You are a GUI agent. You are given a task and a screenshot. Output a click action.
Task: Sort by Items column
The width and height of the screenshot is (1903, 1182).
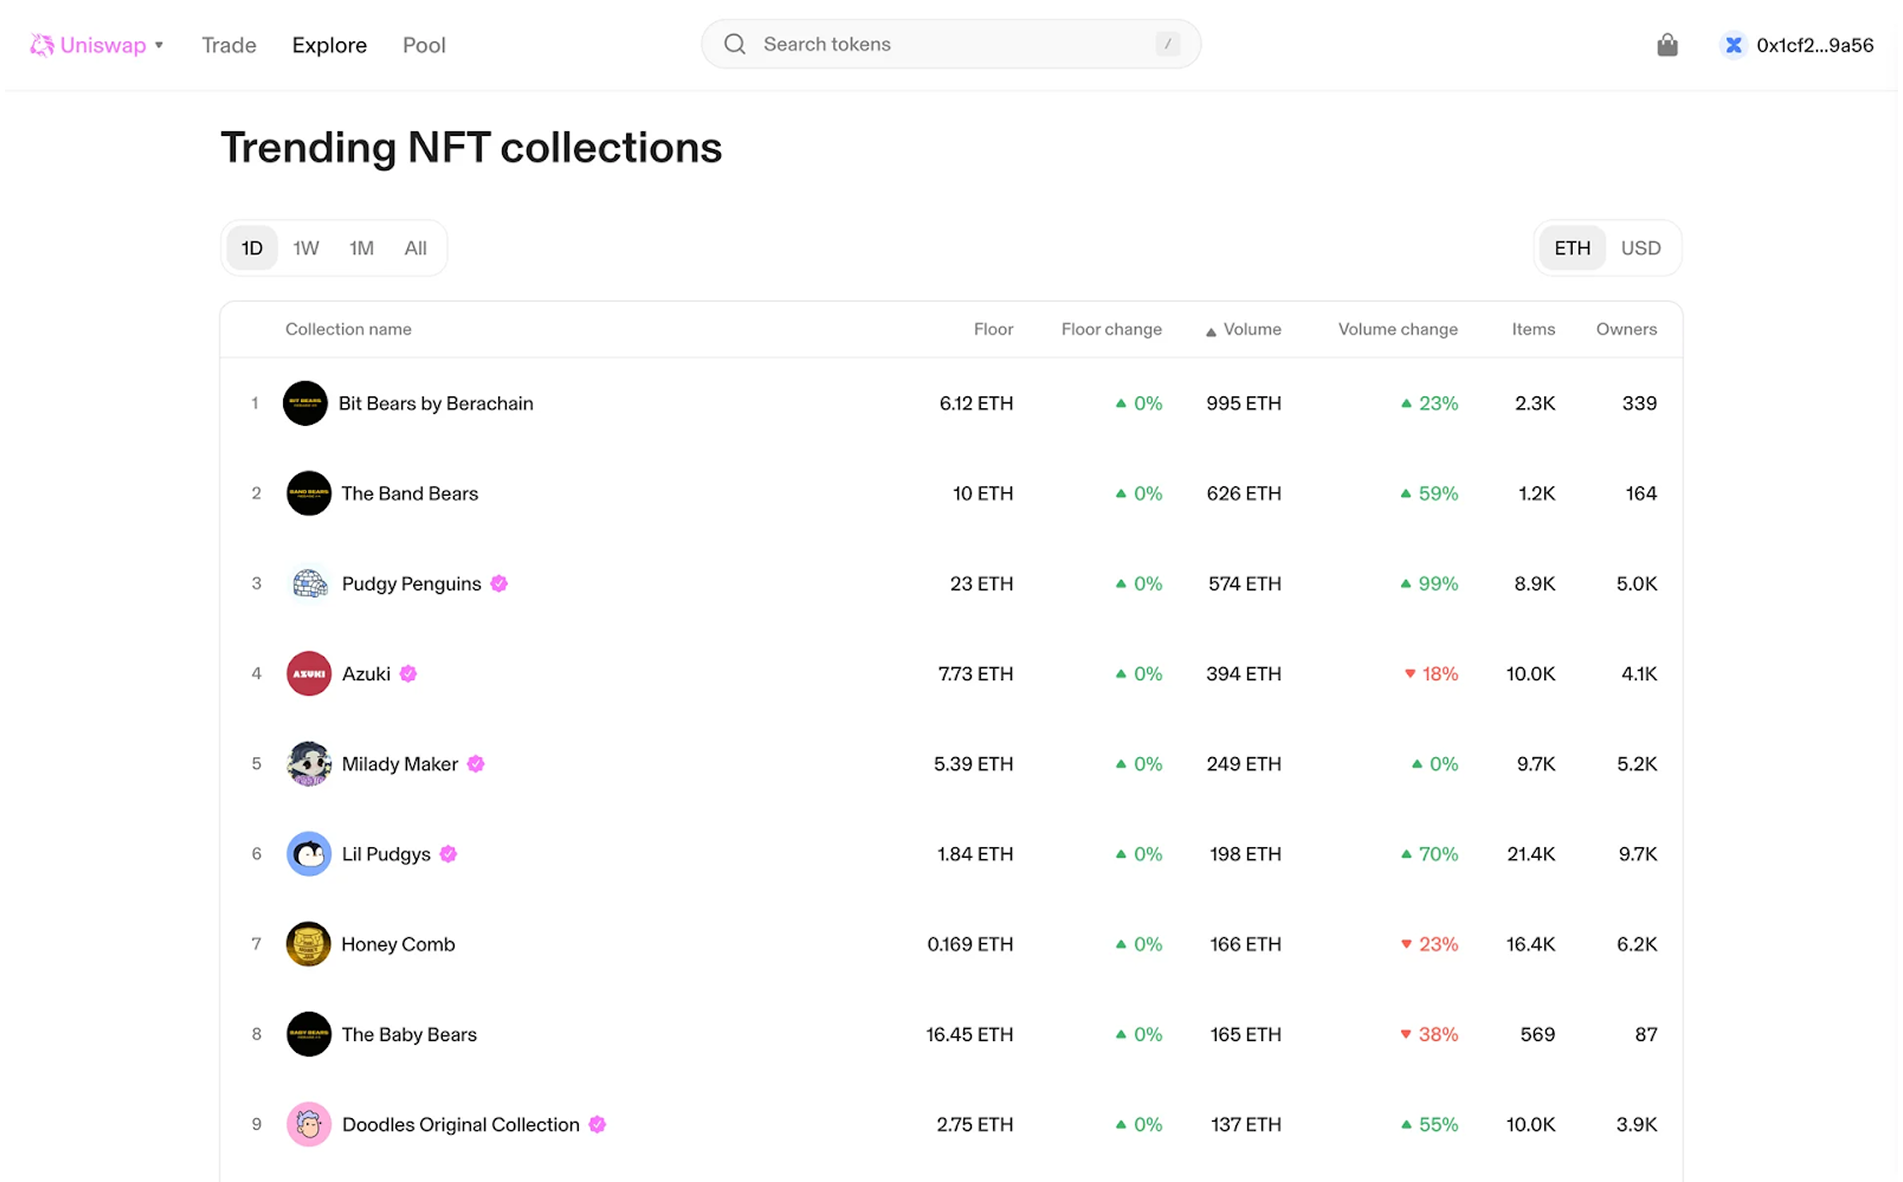(x=1533, y=329)
